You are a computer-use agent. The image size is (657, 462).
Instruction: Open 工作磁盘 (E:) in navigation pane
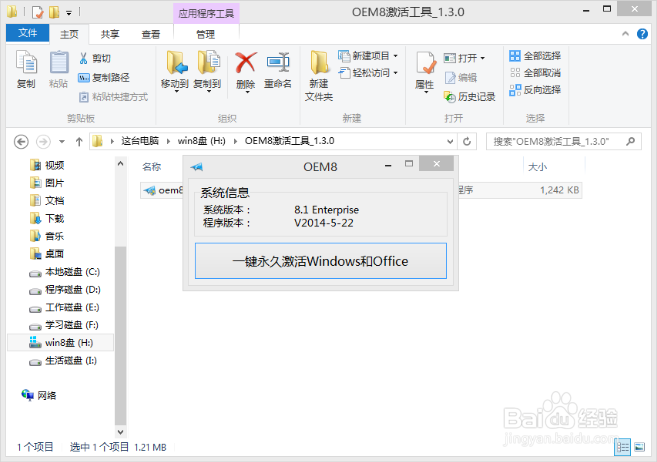(65, 307)
